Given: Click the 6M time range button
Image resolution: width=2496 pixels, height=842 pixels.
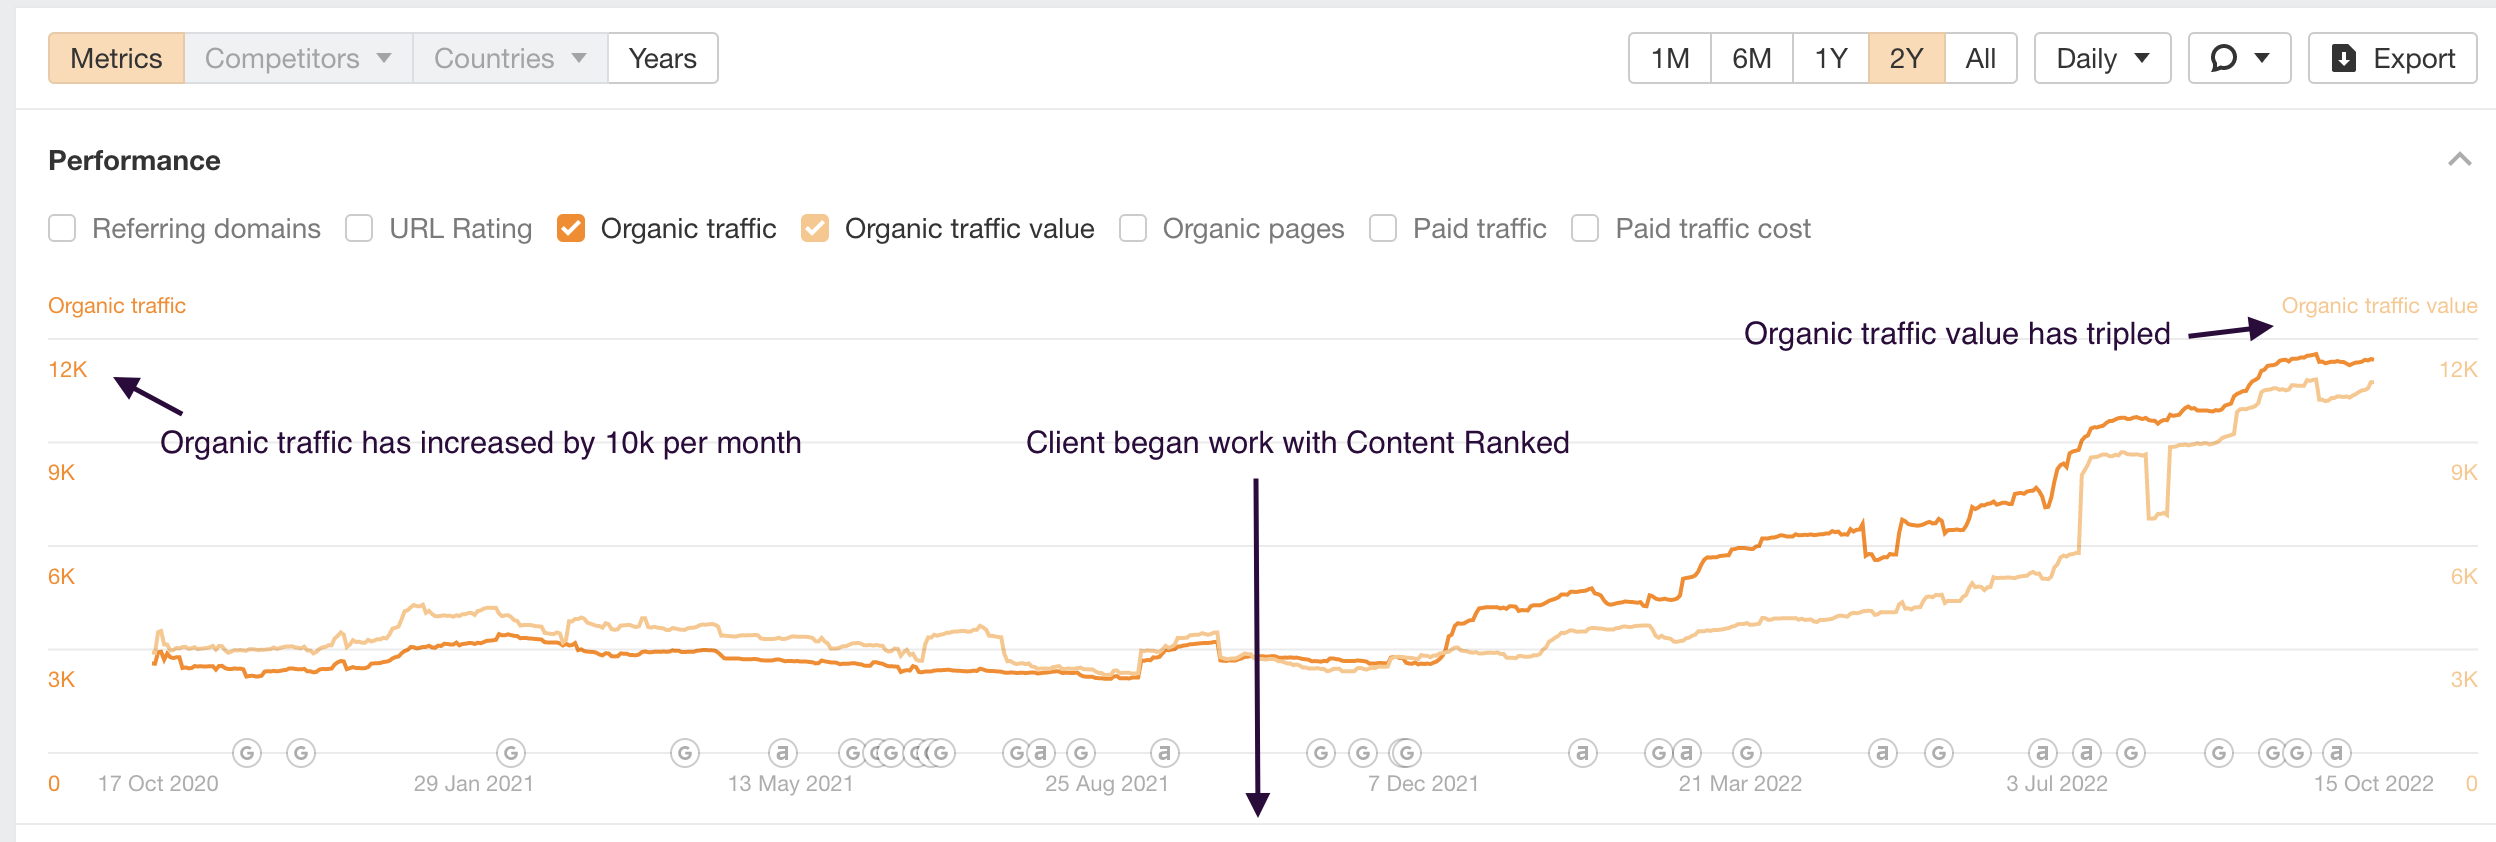Looking at the screenshot, I should (x=1750, y=58).
